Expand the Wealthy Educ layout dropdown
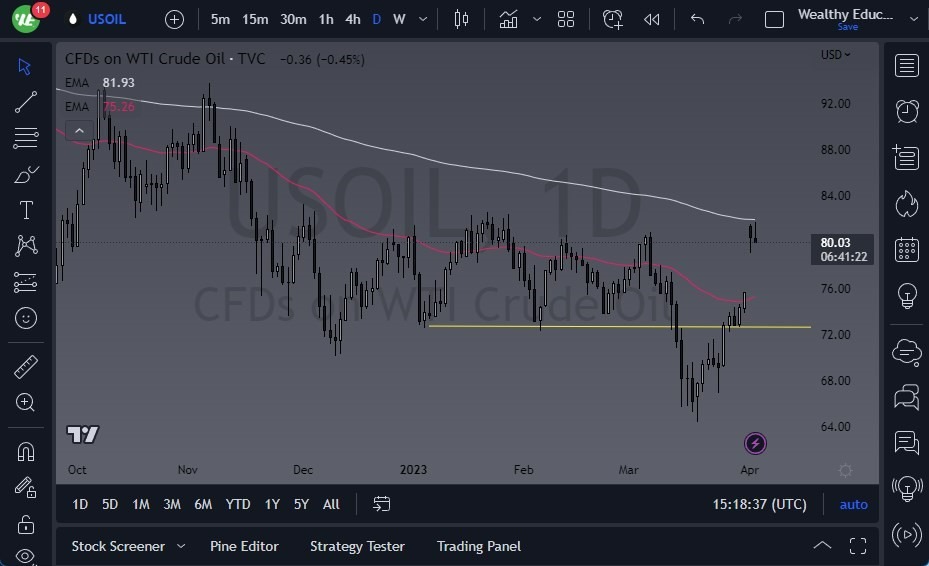 click(x=914, y=19)
